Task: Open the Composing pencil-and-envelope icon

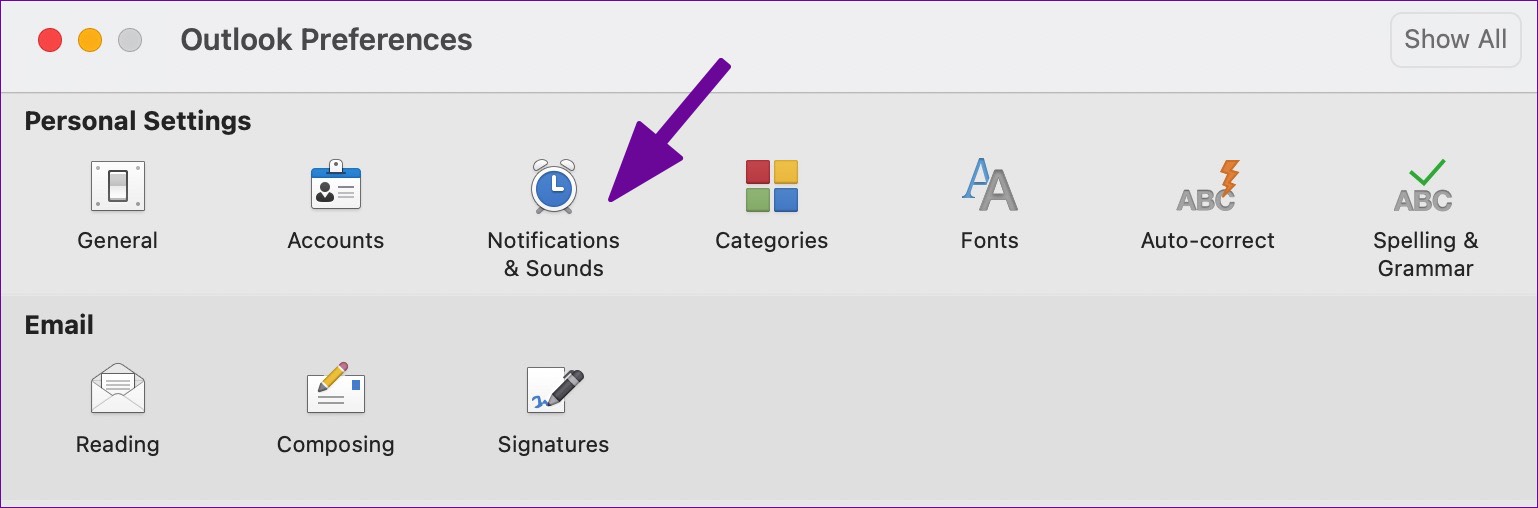Action: click(336, 389)
